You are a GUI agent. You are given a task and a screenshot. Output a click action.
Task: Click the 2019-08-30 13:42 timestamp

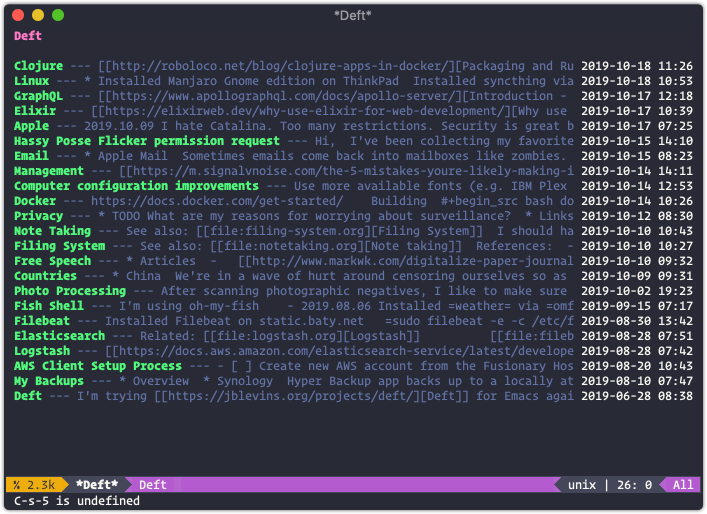pos(637,321)
